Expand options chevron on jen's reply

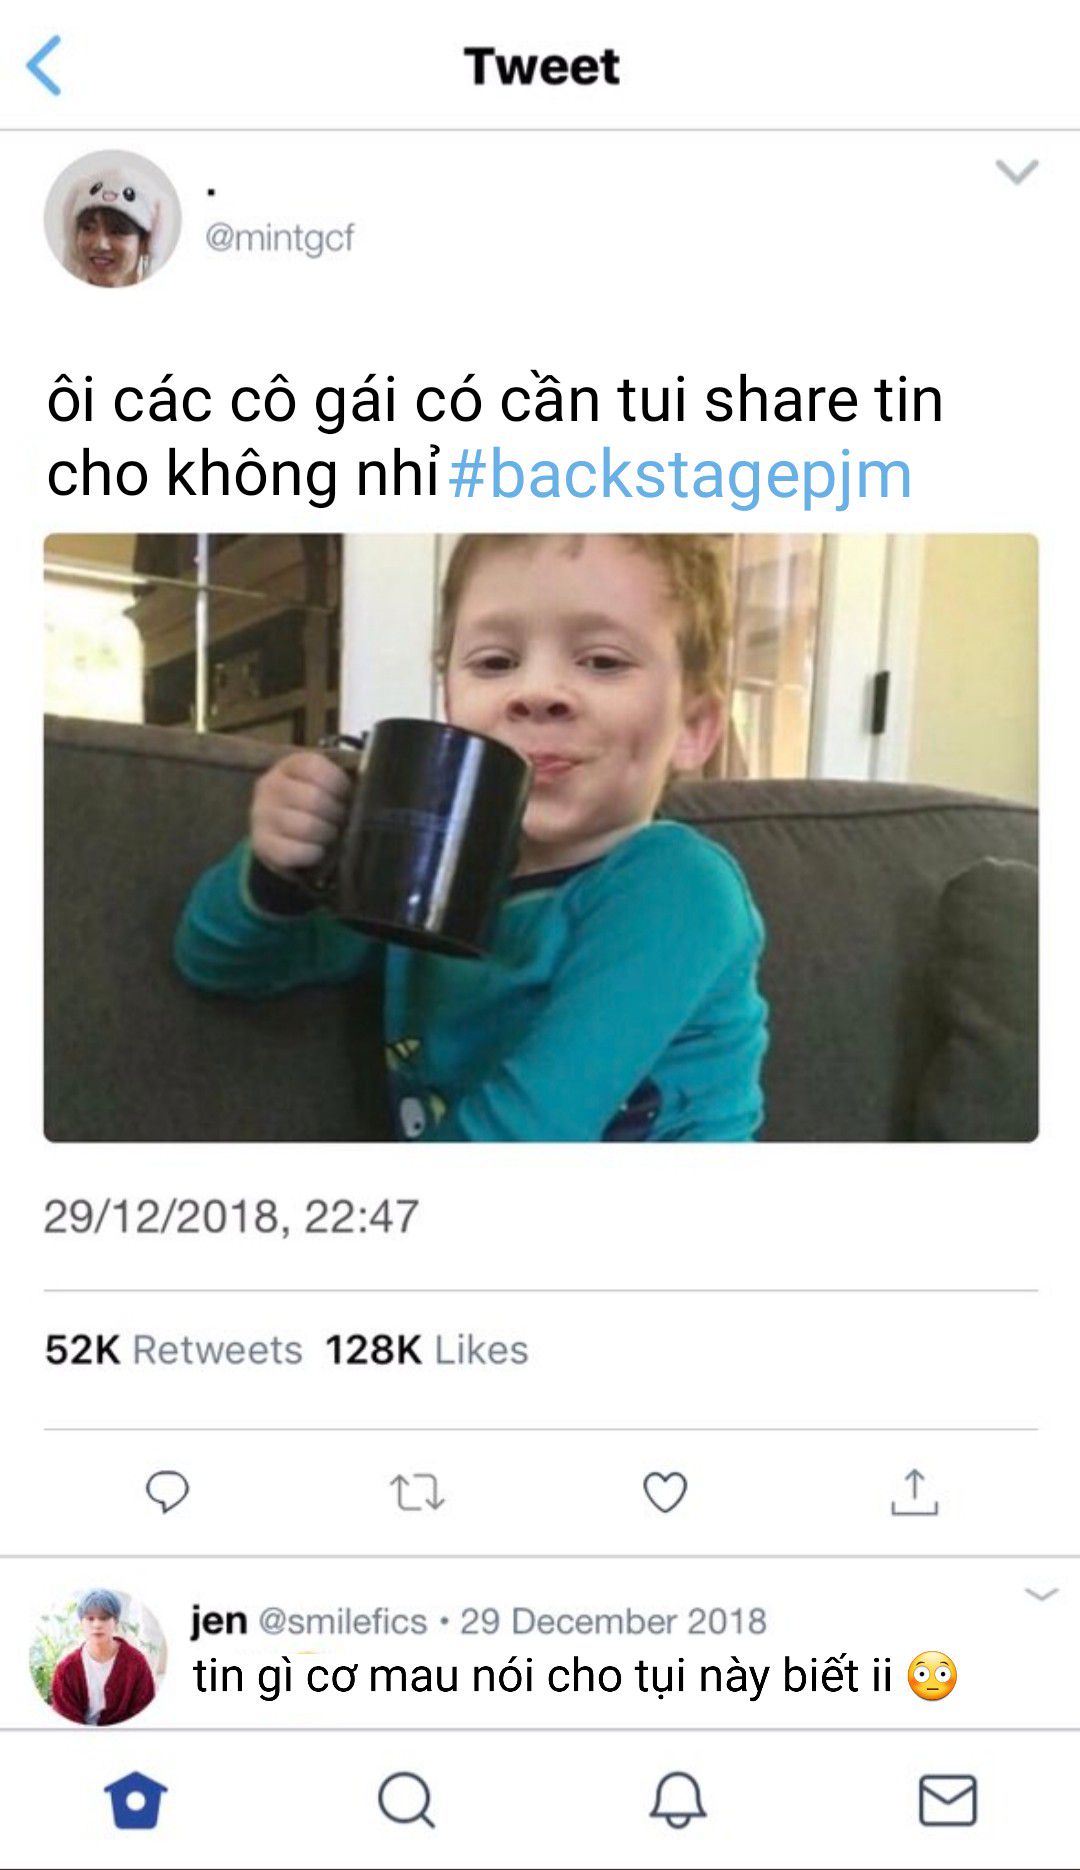click(x=1041, y=1594)
